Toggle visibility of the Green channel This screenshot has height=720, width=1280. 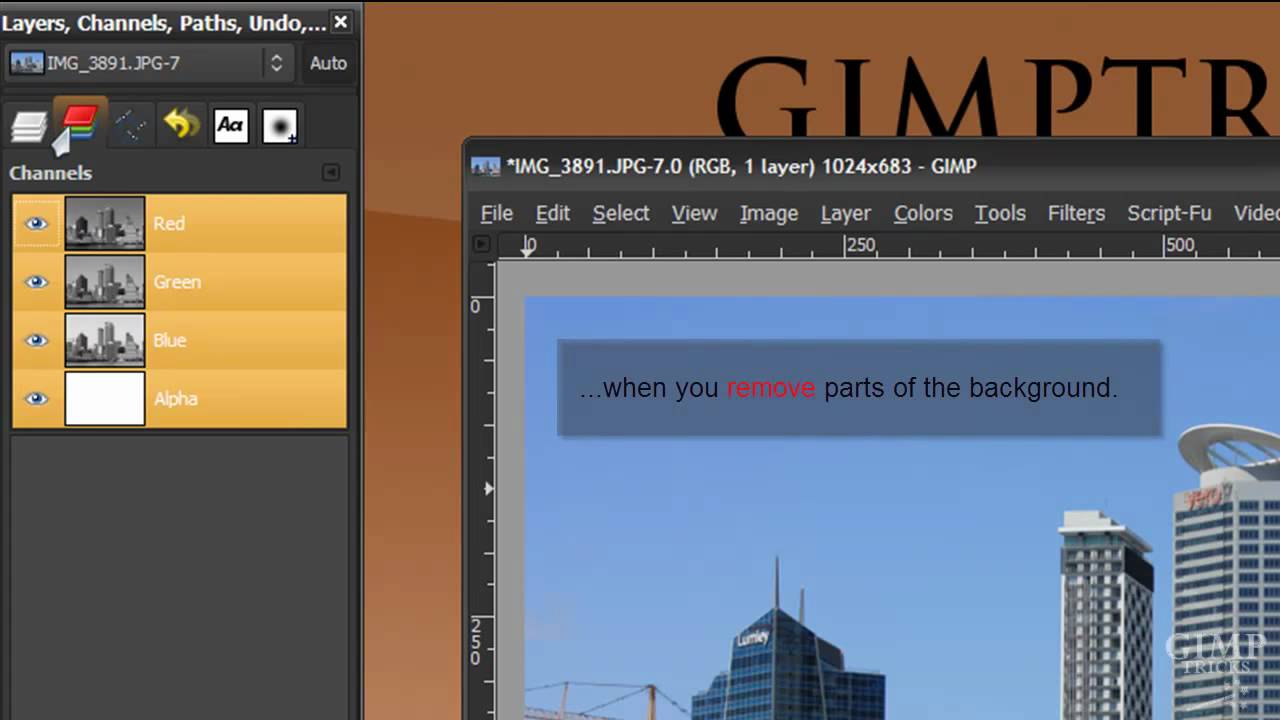coord(37,282)
